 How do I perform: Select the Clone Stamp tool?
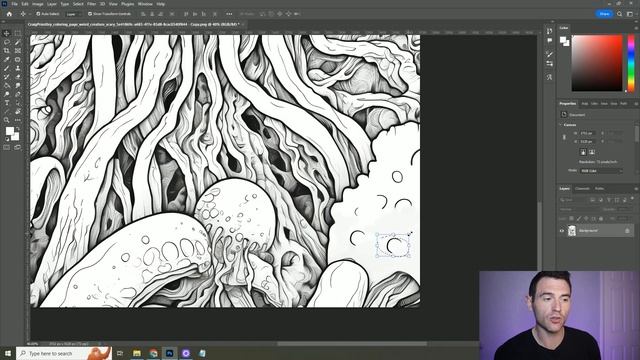(18, 68)
